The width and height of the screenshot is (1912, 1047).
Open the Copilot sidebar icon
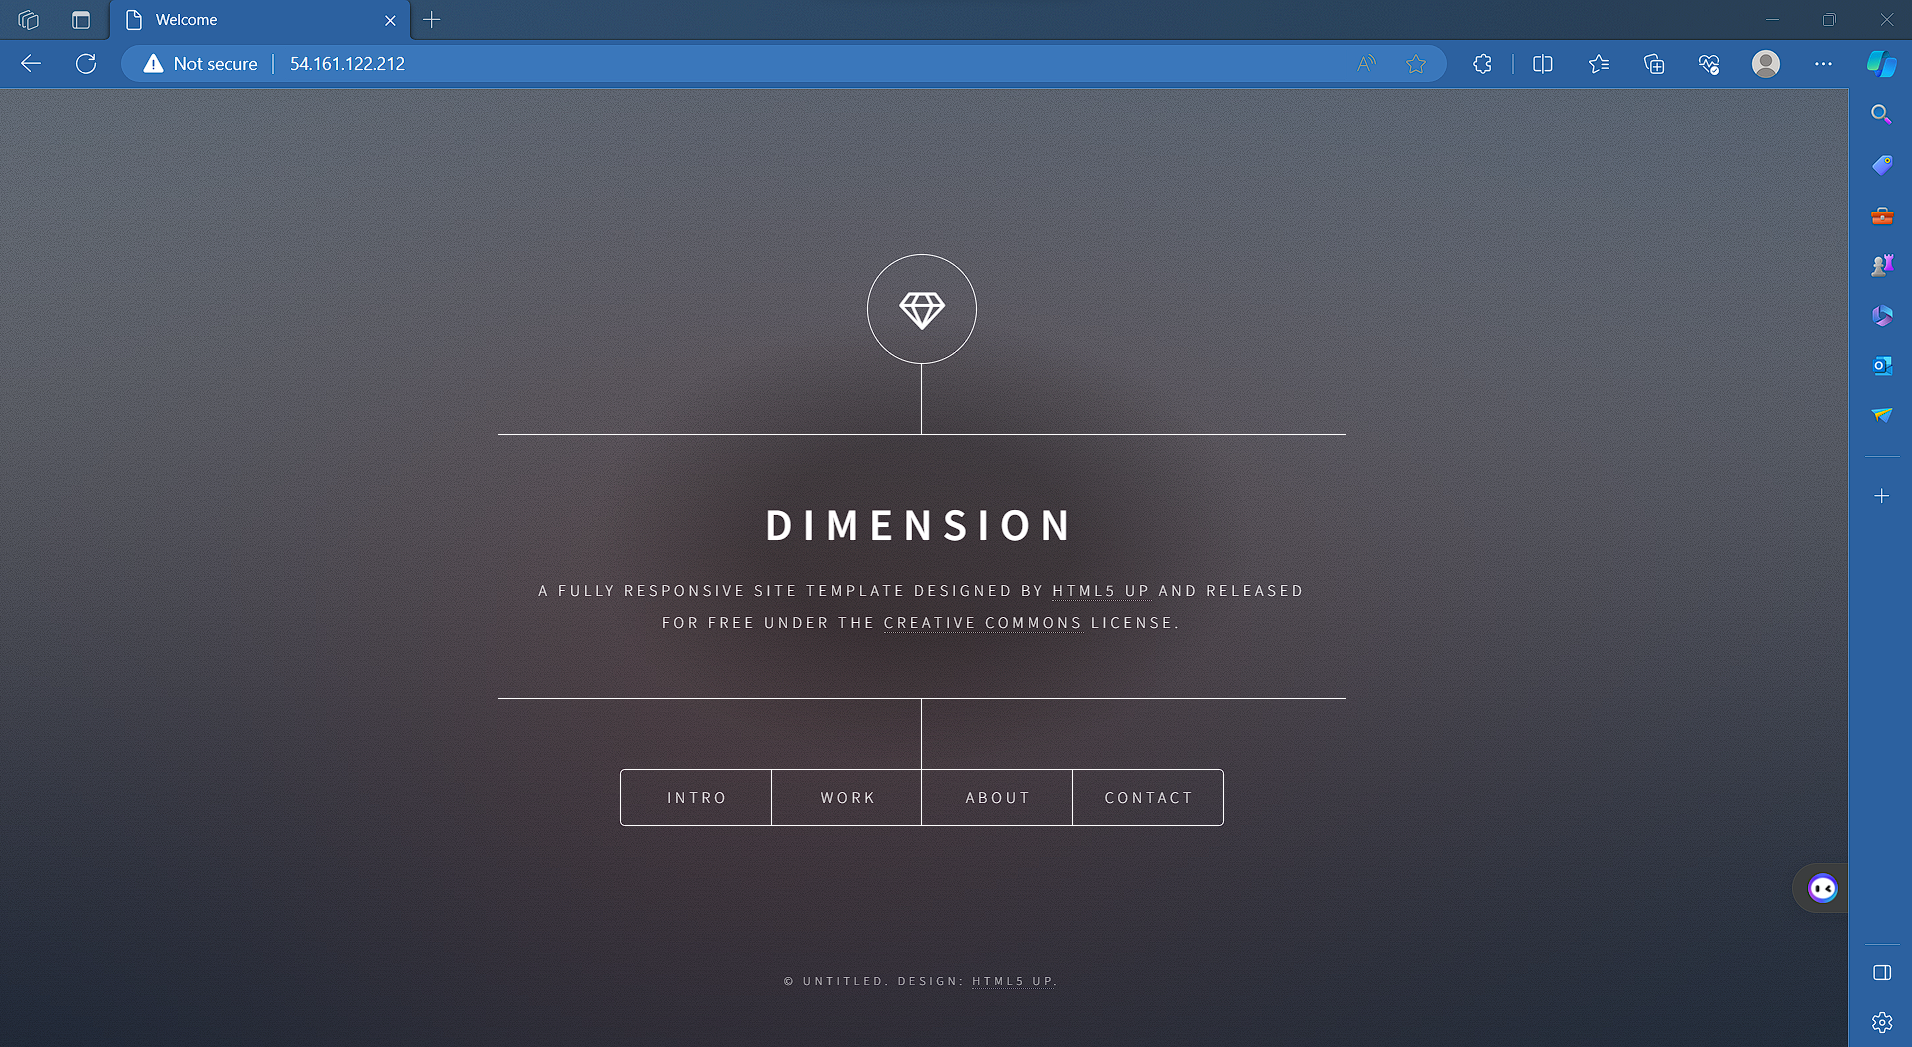point(1881,64)
